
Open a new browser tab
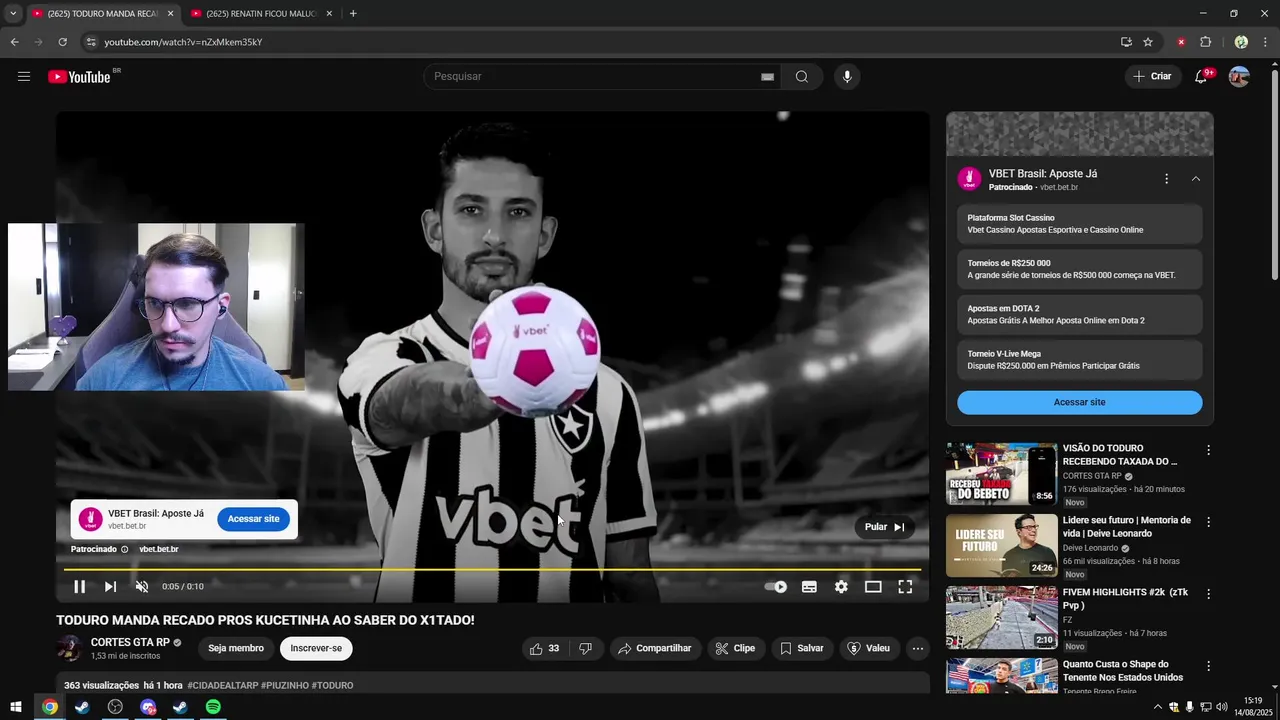(x=353, y=14)
